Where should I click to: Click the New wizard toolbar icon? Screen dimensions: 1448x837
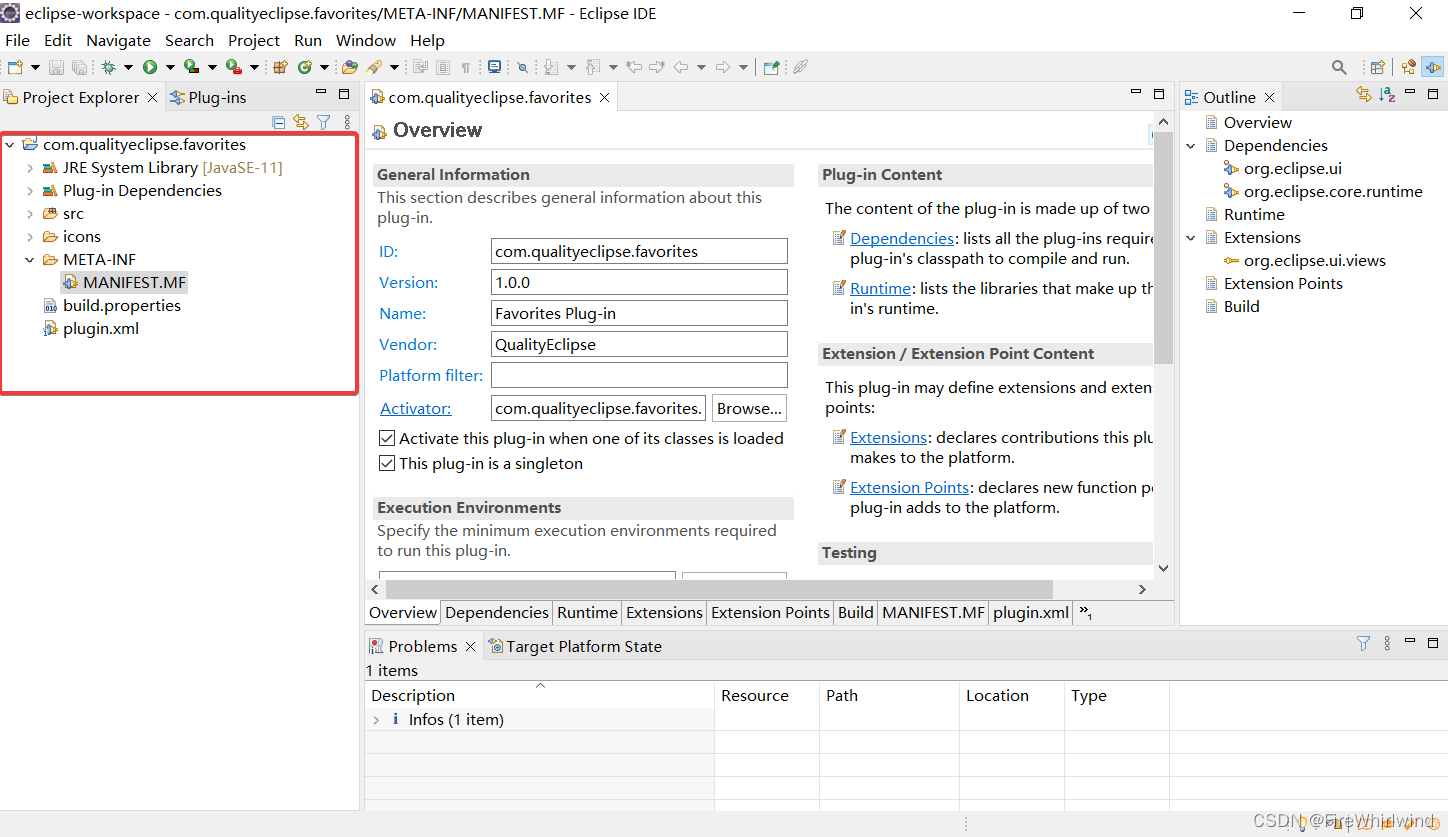[x=15, y=67]
